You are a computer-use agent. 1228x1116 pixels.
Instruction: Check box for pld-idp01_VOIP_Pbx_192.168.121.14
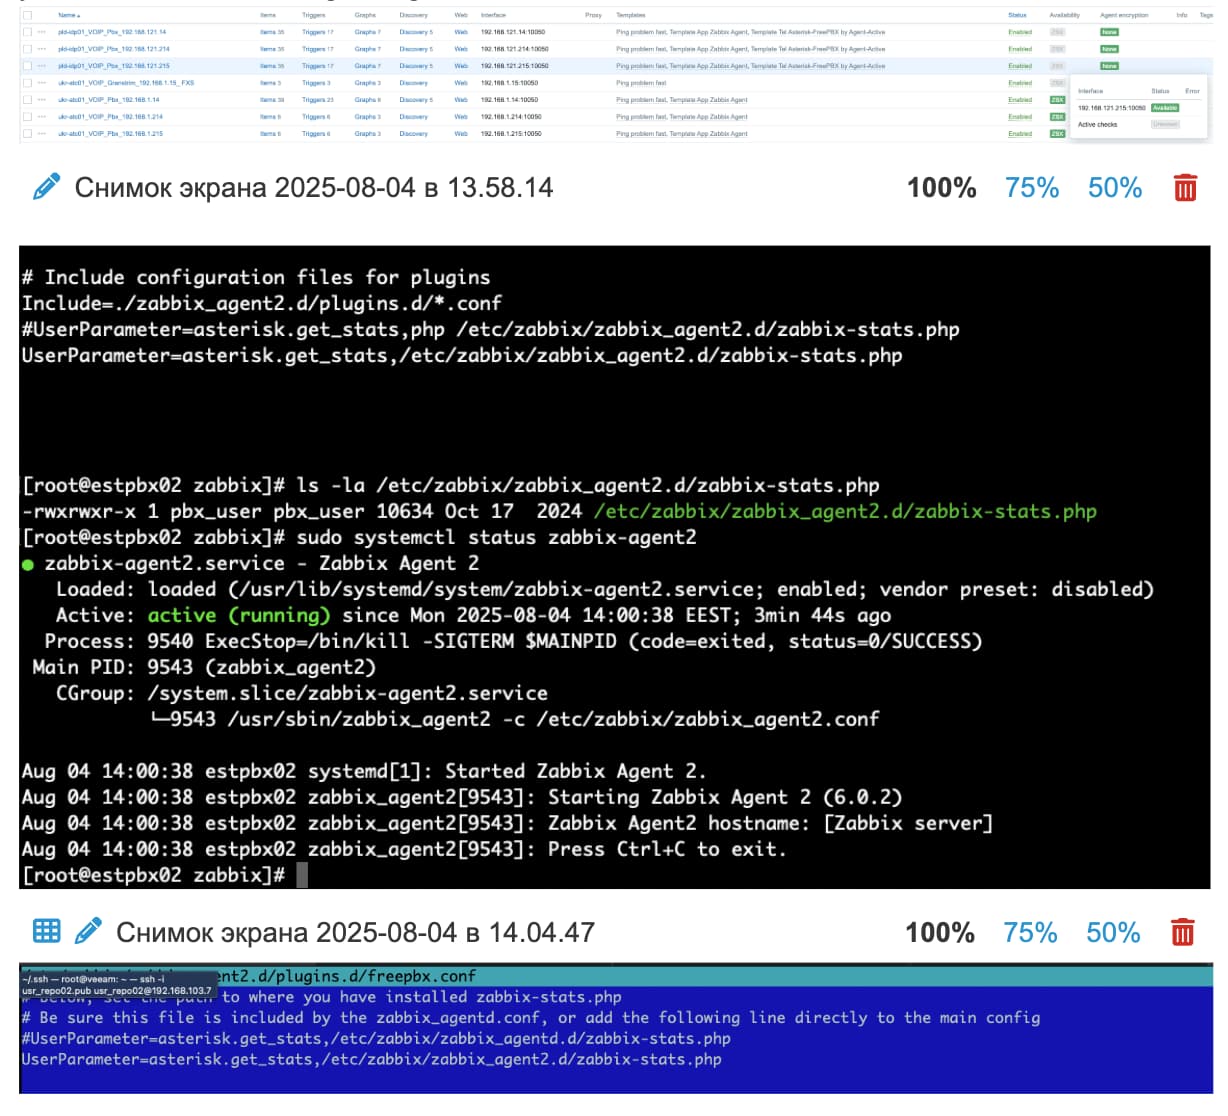(x=27, y=32)
